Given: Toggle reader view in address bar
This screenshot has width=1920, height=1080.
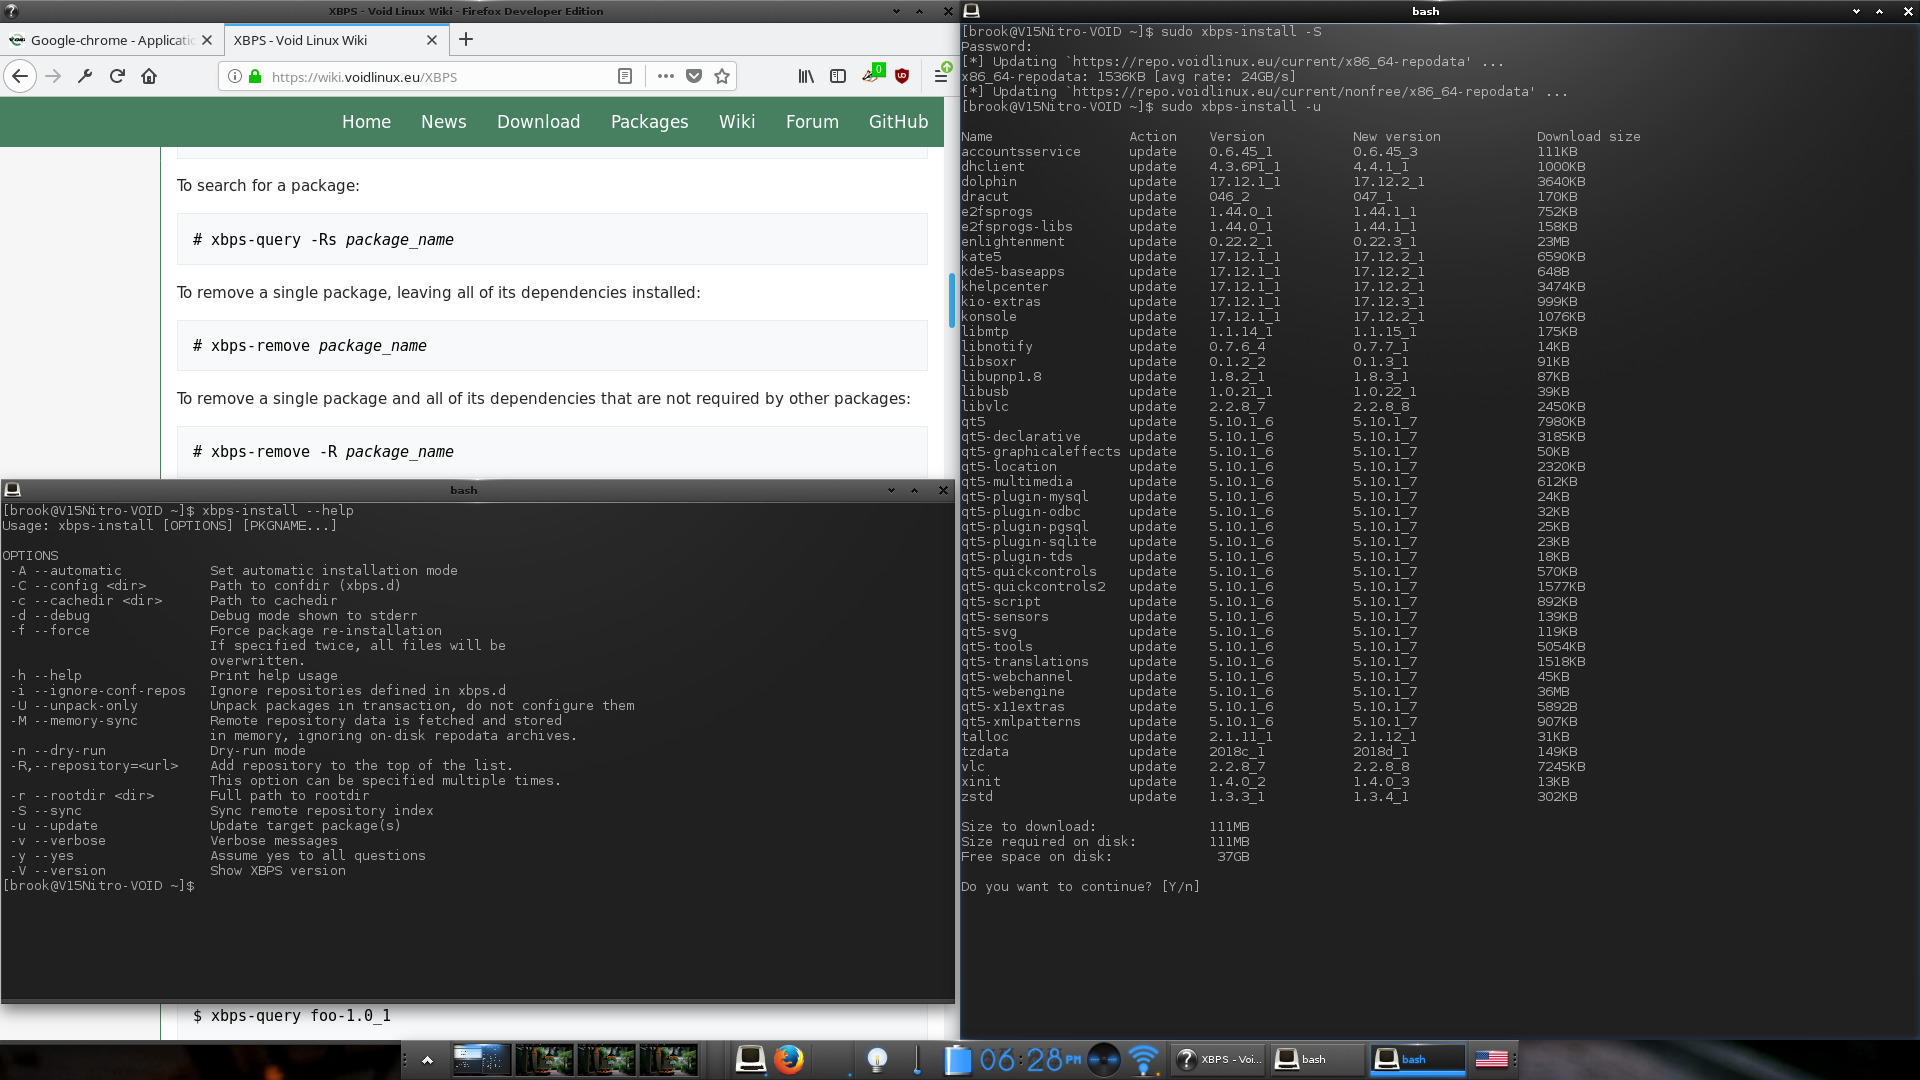Looking at the screenshot, I should click(625, 76).
